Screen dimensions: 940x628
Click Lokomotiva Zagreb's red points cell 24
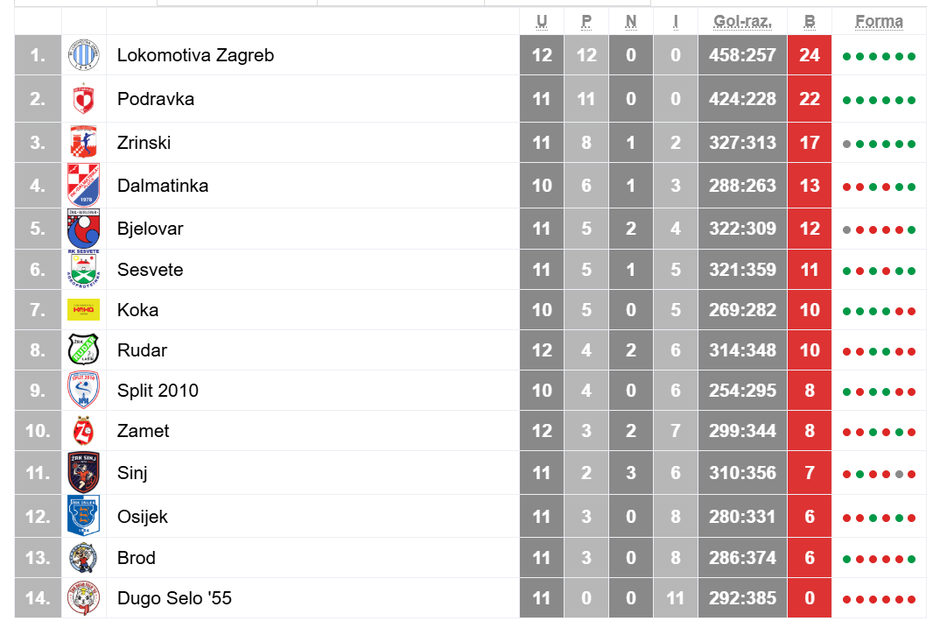tap(809, 55)
